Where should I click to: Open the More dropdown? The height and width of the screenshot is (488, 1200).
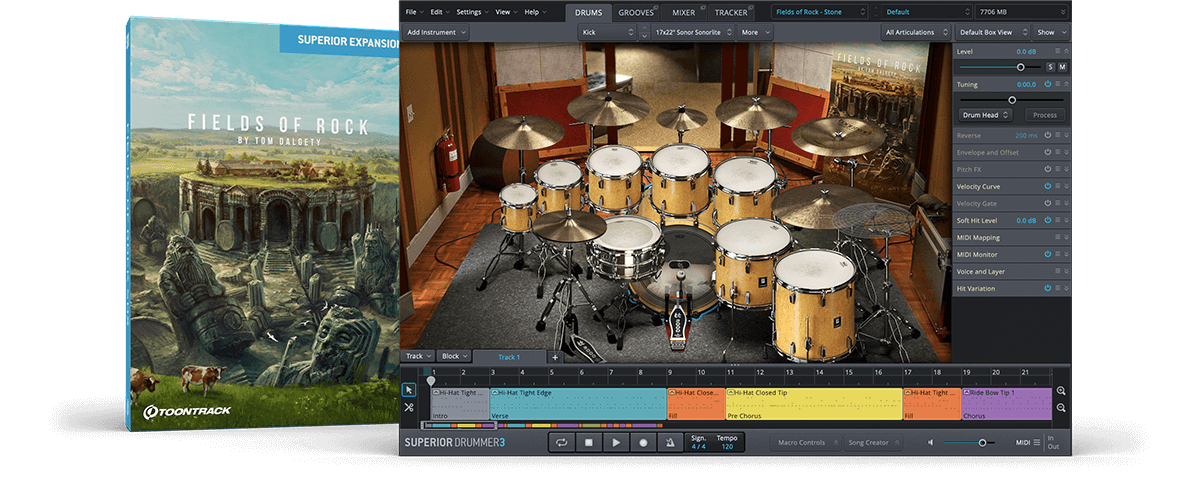[755, 32]
